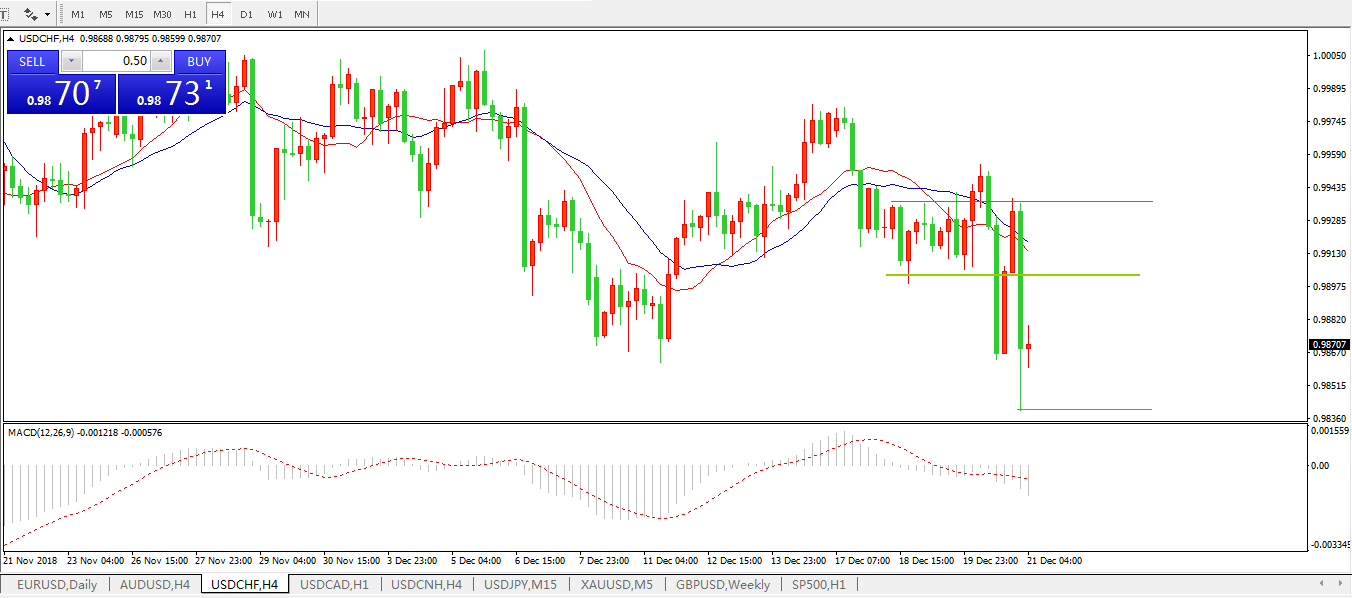
Task: Select the H1 timeframe button
Action: point(190,14)
